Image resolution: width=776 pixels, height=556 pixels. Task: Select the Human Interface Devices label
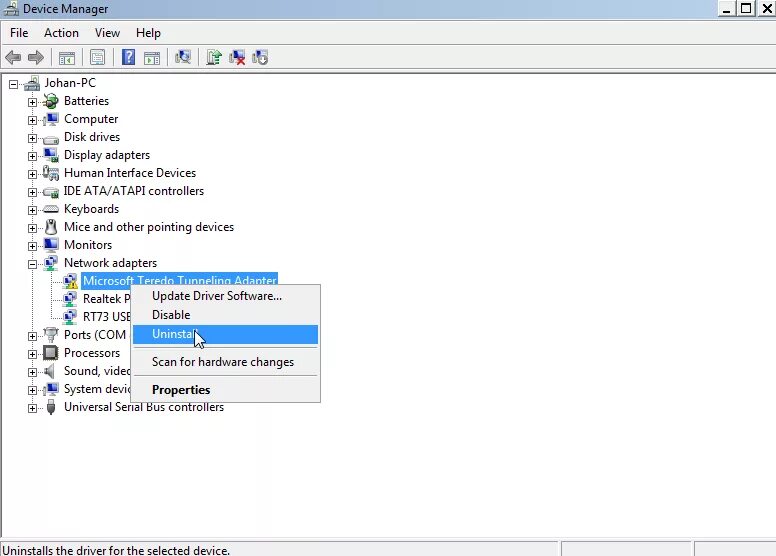pos(130,173)
